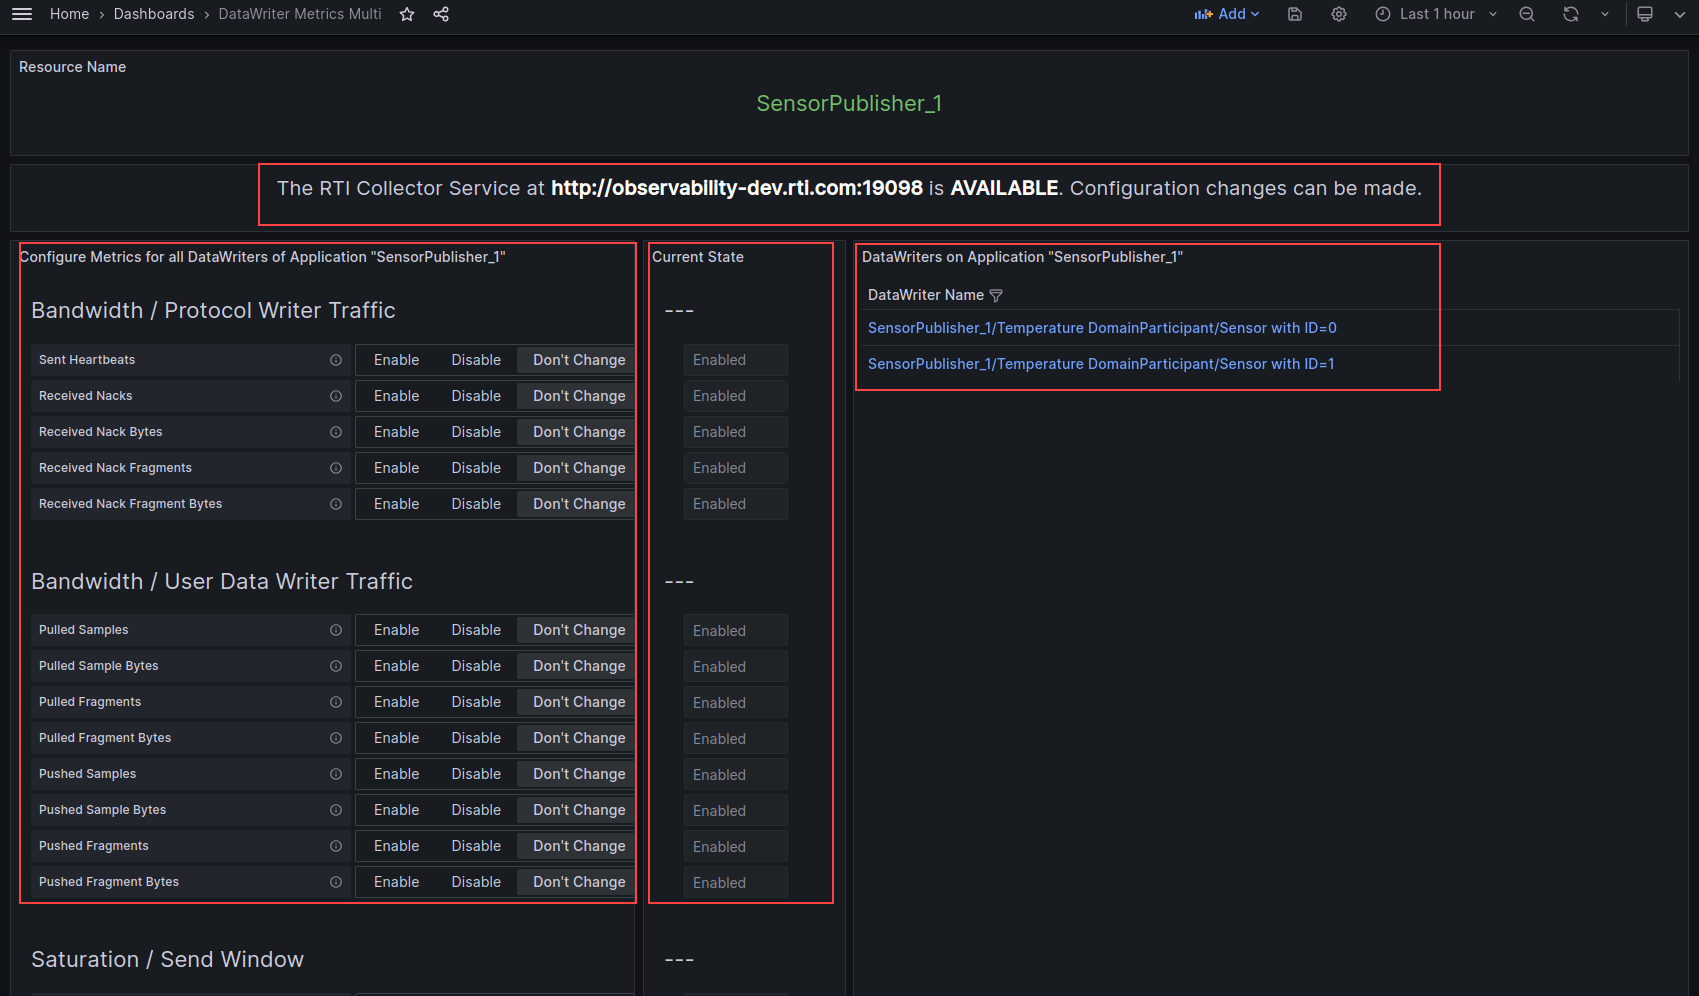
Task: Star this dashboard as a favorite
Action: pyautogui.click(x=406, y=14)
